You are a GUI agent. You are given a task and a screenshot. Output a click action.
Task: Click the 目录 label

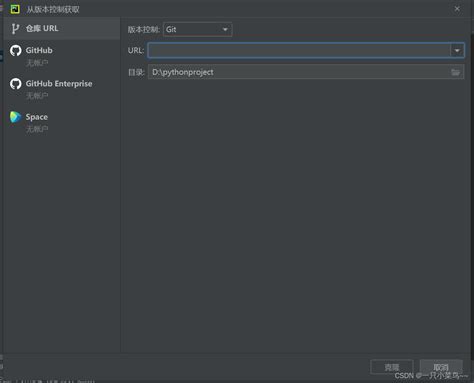136,72
